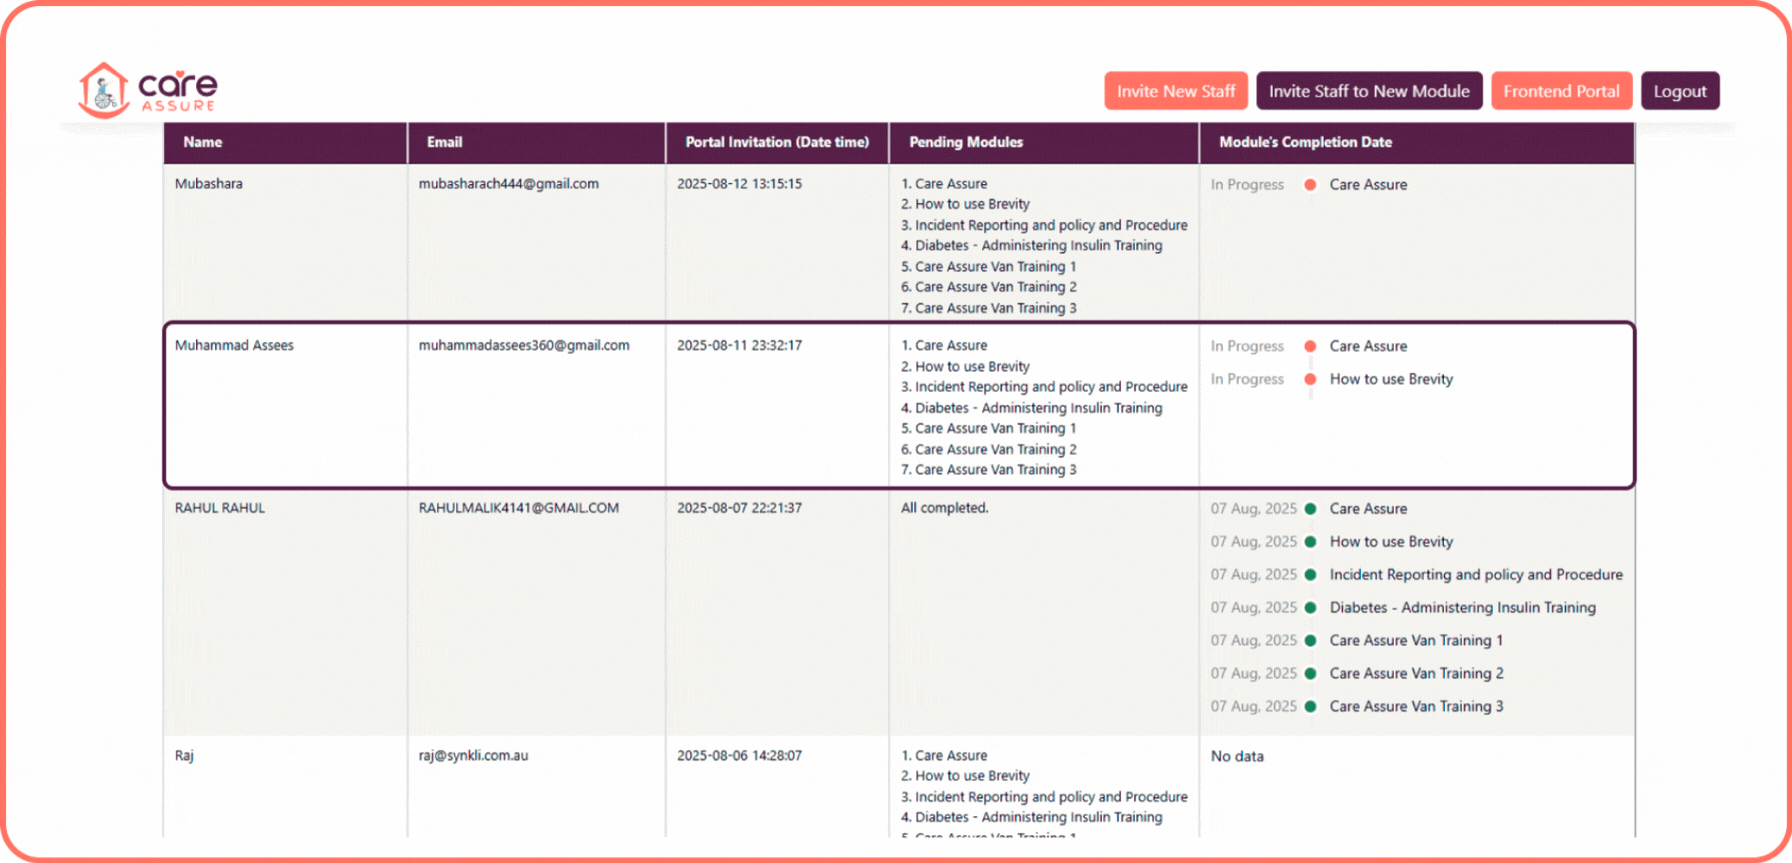
Task: Click the Logout button
Action: point(1680,91)
